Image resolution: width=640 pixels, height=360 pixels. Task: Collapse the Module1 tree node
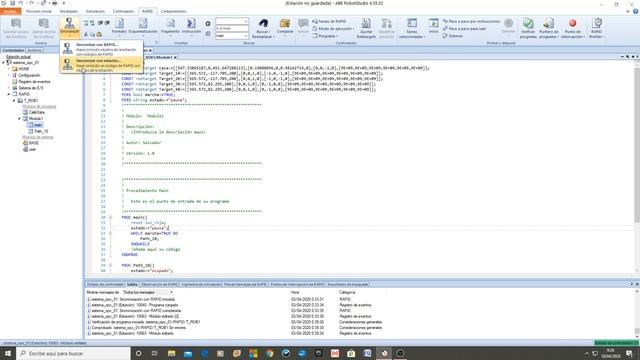[x=19, y=119]
